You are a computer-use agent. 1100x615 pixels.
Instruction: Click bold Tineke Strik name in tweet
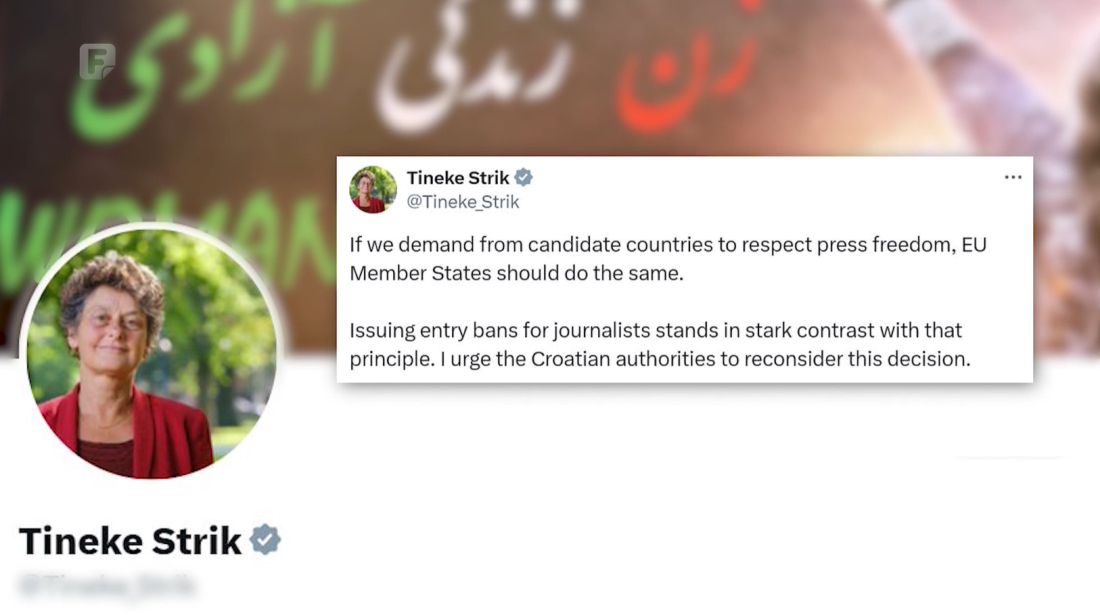(x=457, y=178)
